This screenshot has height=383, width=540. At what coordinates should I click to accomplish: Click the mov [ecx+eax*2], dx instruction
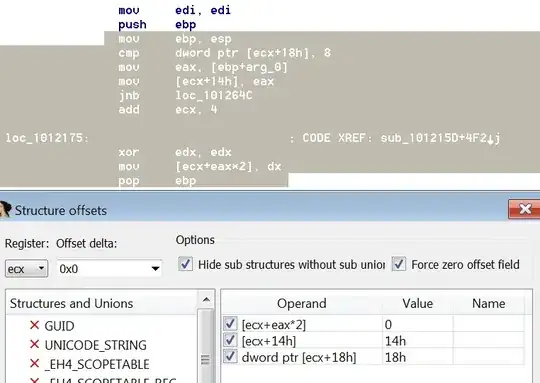click(200, 167)
